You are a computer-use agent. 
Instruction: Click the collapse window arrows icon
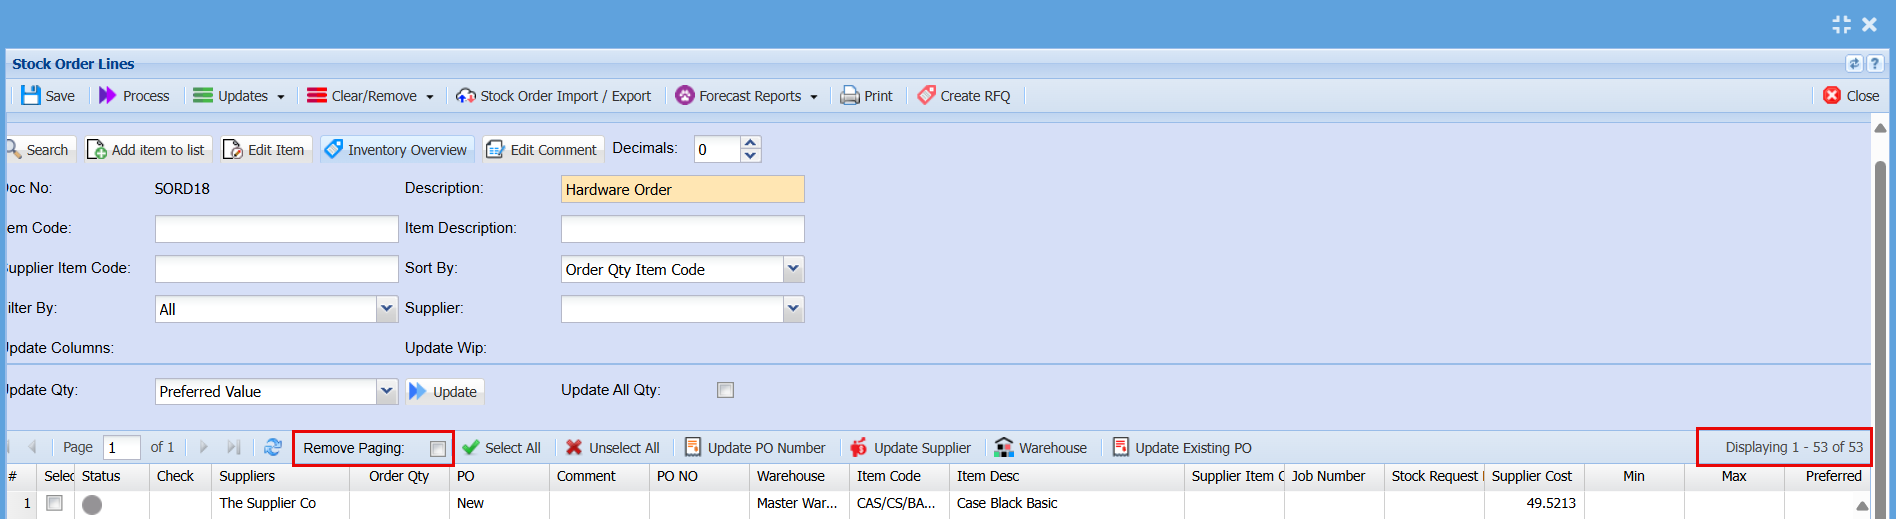(1841, 24)
